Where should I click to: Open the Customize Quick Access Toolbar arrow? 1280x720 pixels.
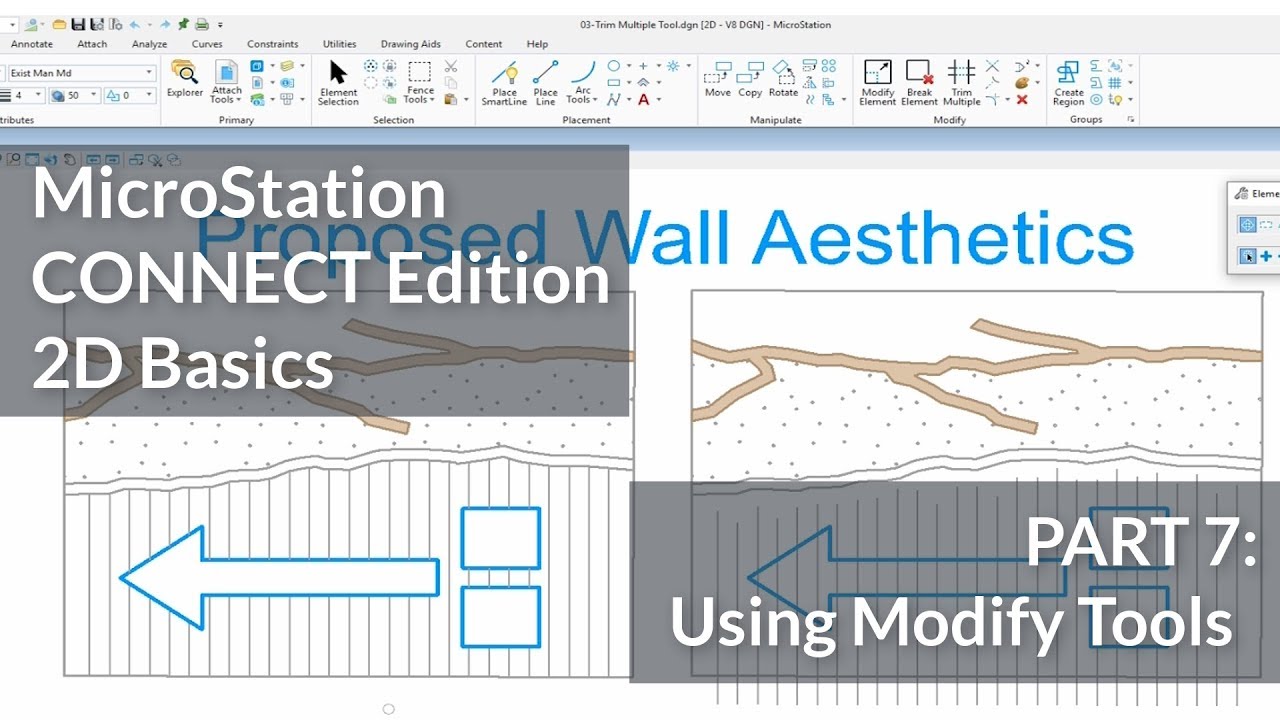click(220, 24)
